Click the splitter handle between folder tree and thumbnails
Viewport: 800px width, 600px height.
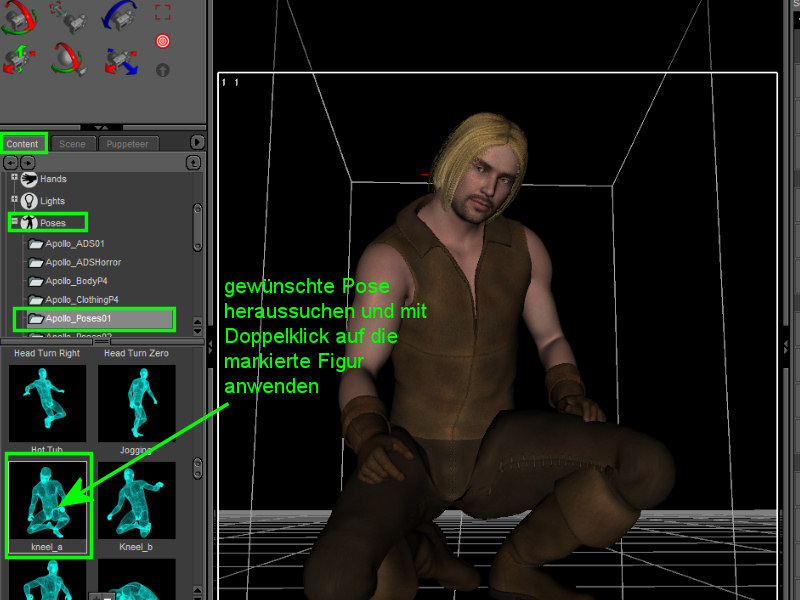tap(102, 341)
